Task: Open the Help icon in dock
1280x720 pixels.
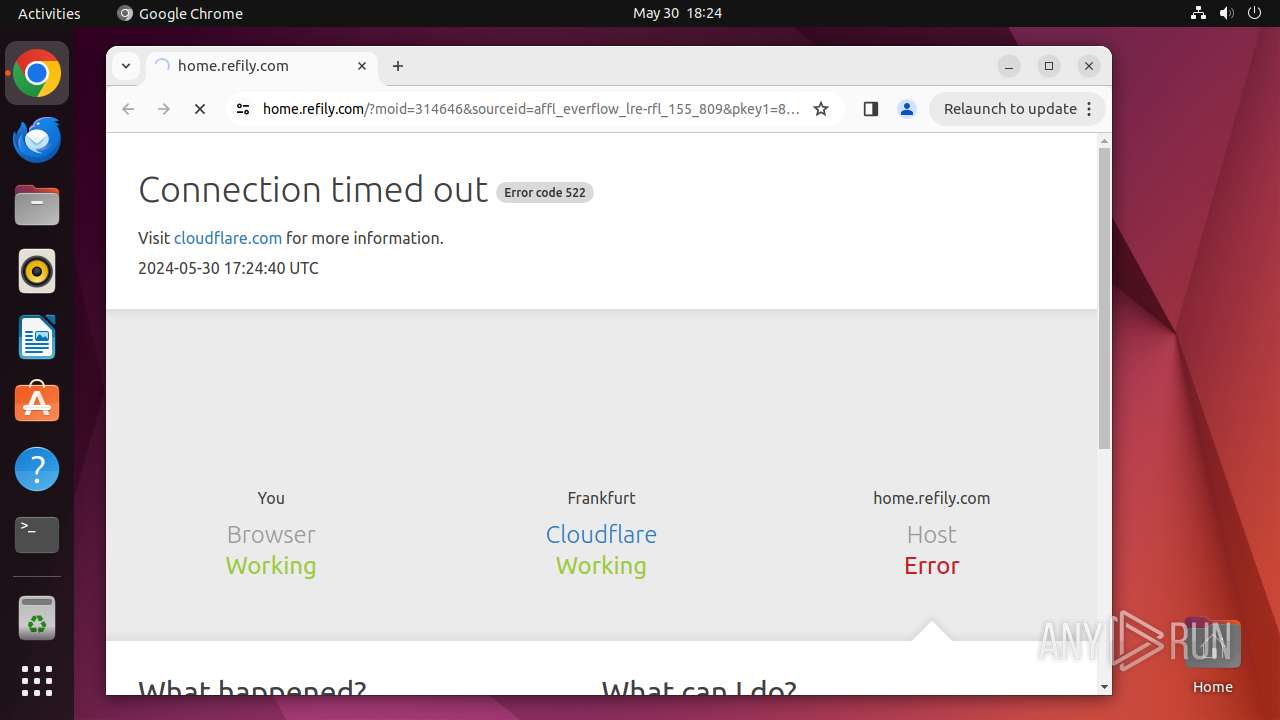Action: click(x=37, y=469)
